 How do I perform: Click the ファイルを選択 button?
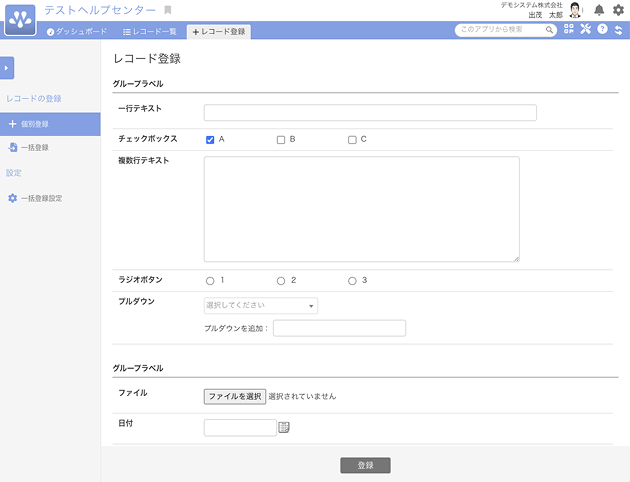tap(234, 396)
